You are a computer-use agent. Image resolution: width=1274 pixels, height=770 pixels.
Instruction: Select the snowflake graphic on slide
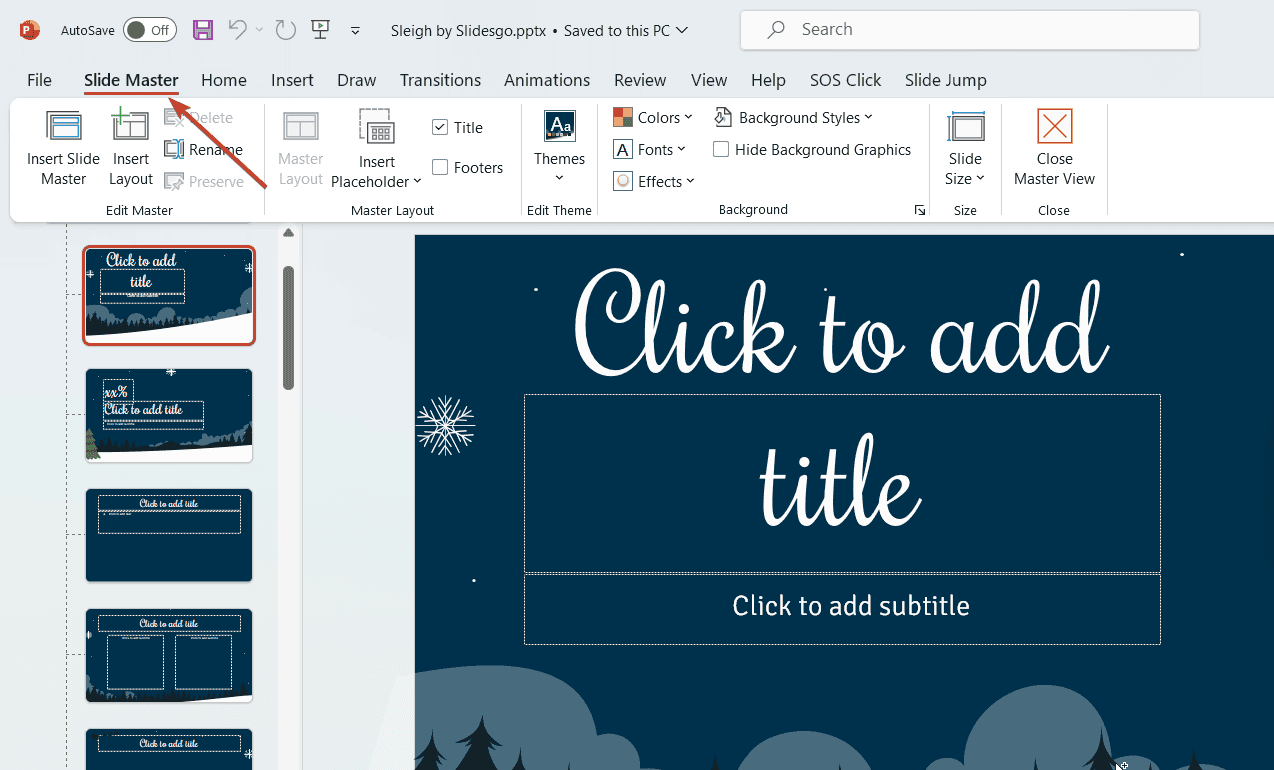445,425
